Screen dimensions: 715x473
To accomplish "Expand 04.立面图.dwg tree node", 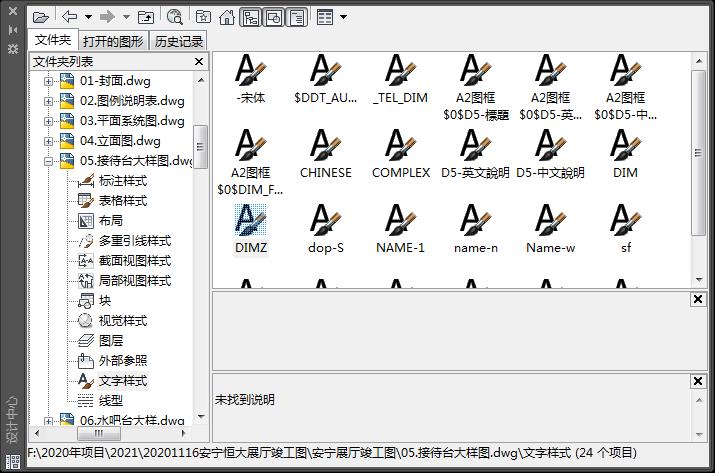I will (x=48, y=141).
